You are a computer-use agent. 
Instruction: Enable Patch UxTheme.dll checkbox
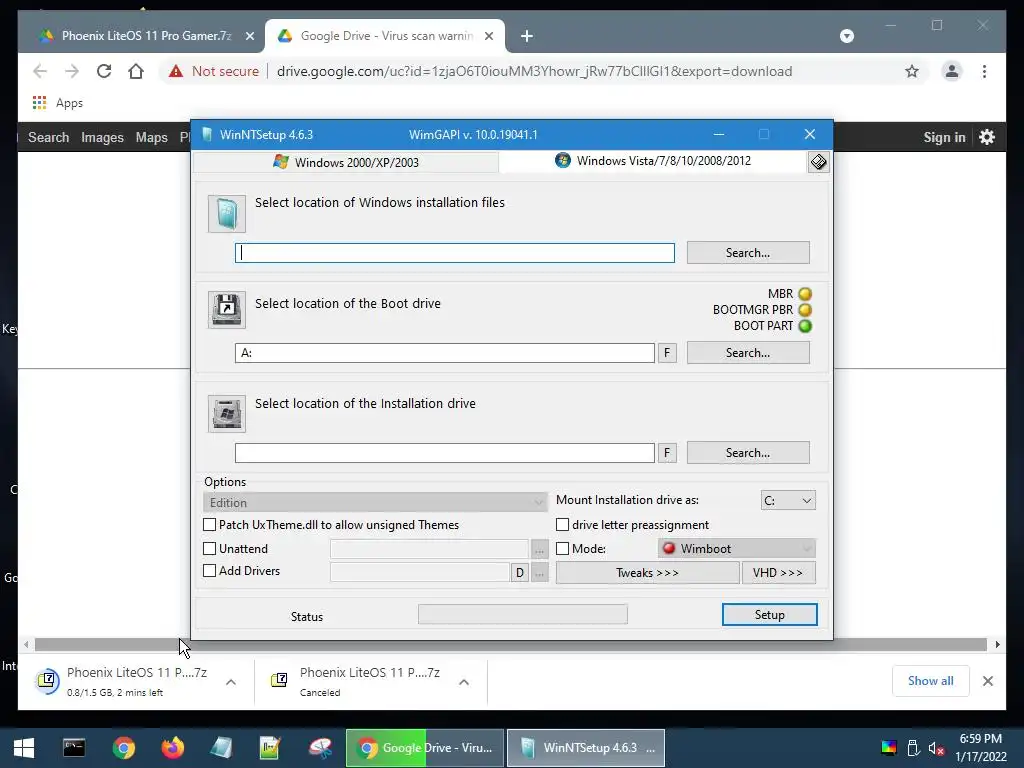coord(210,524)
